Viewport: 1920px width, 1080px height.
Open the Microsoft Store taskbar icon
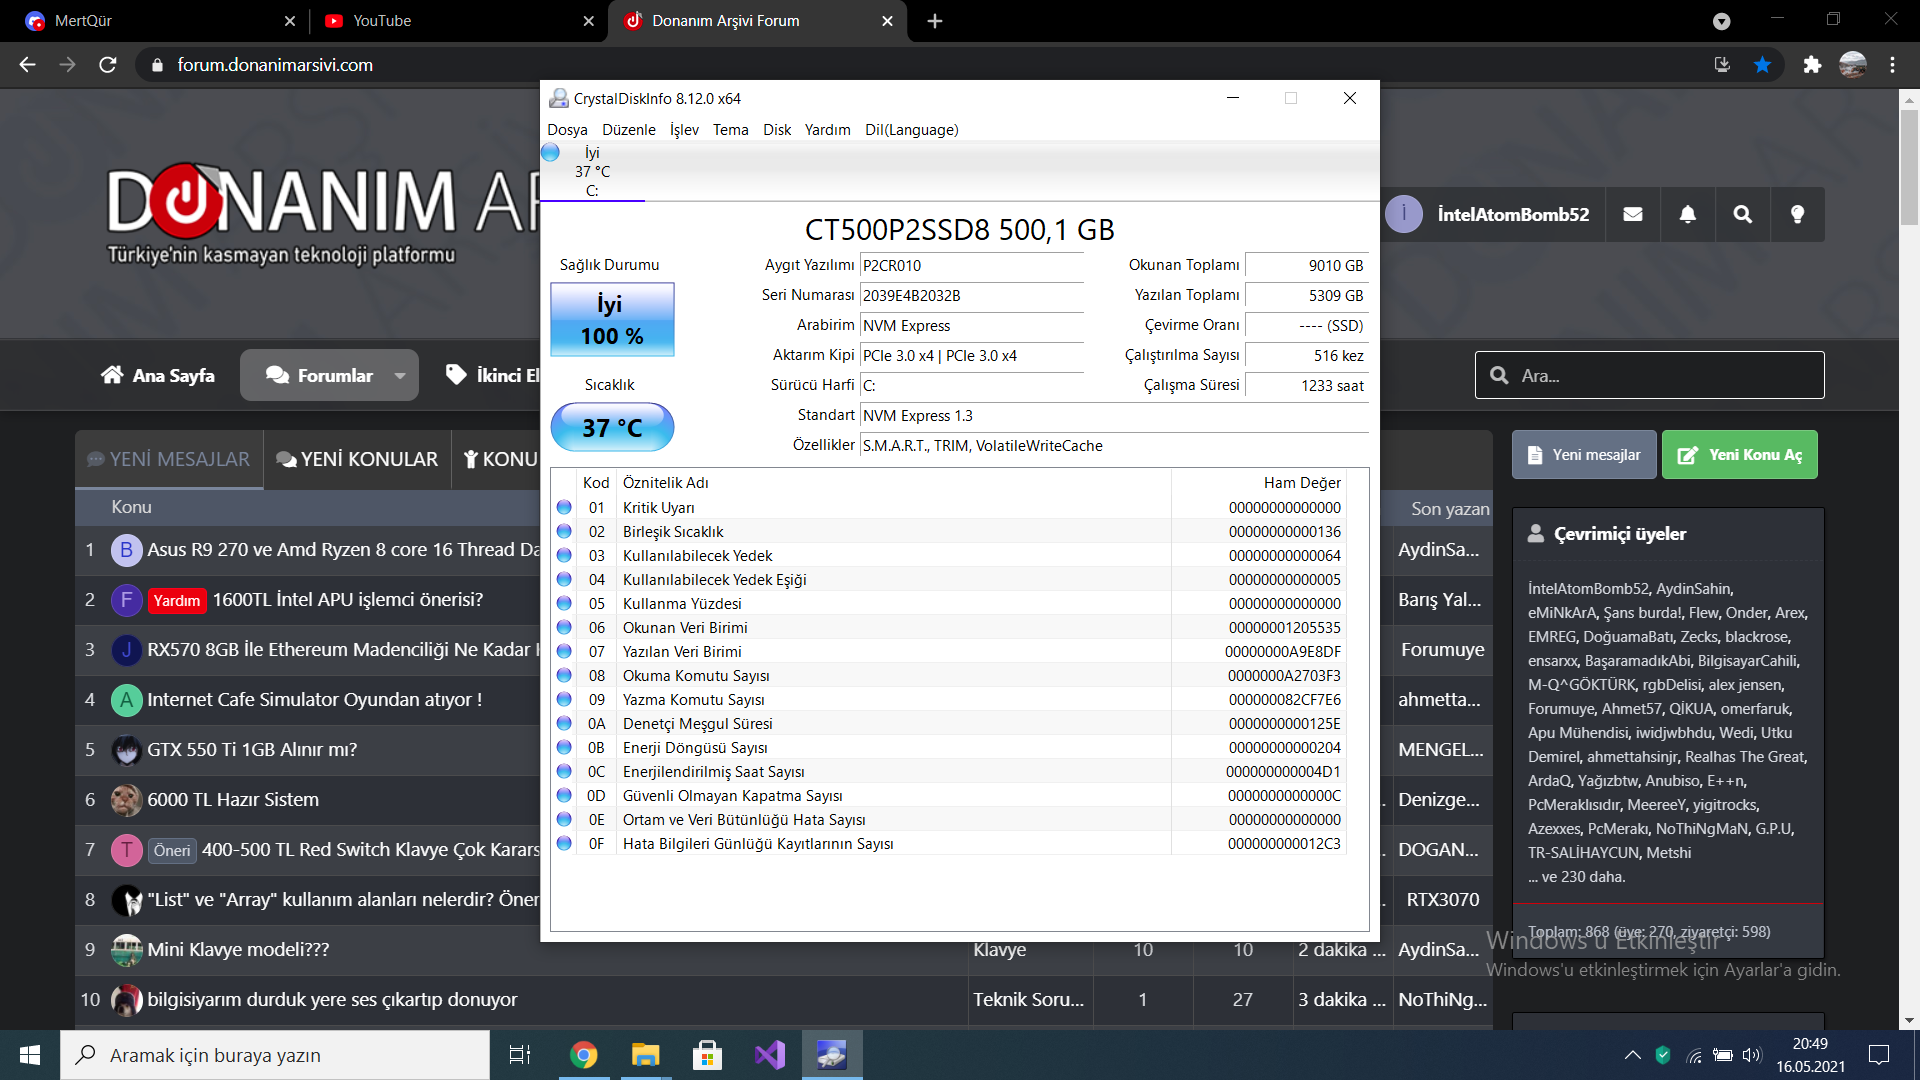tap(707, 1055)
